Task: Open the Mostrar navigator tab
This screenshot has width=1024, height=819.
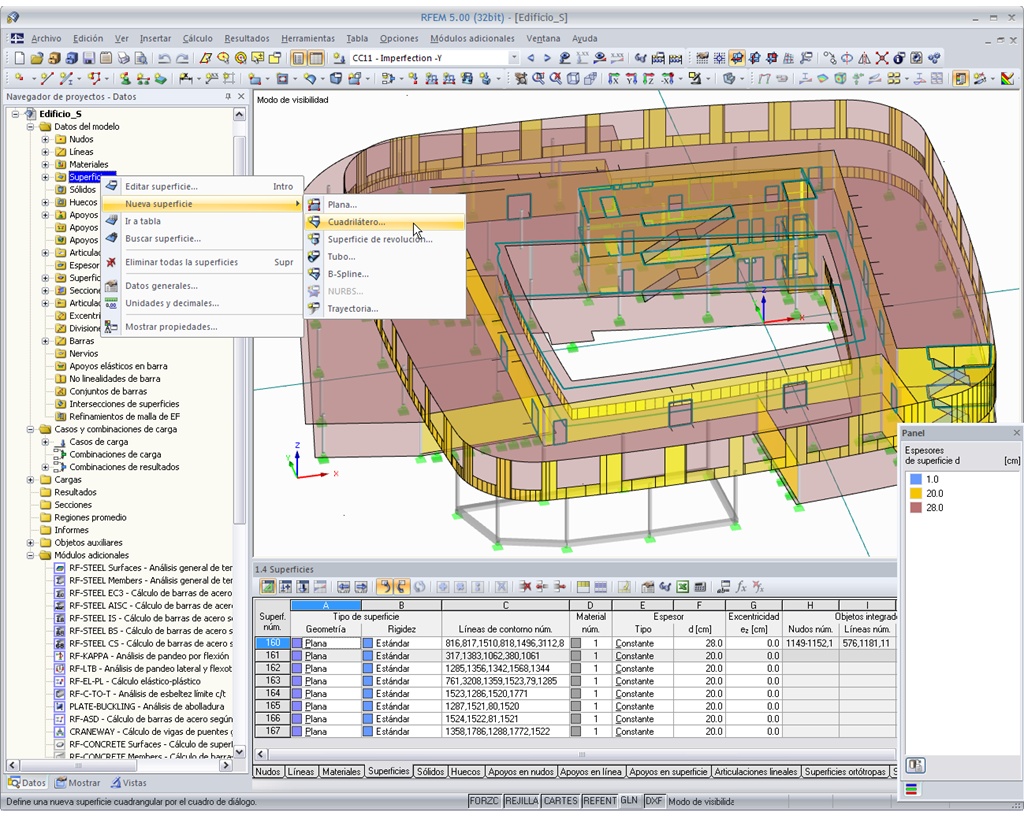Action: pos(78,782)
